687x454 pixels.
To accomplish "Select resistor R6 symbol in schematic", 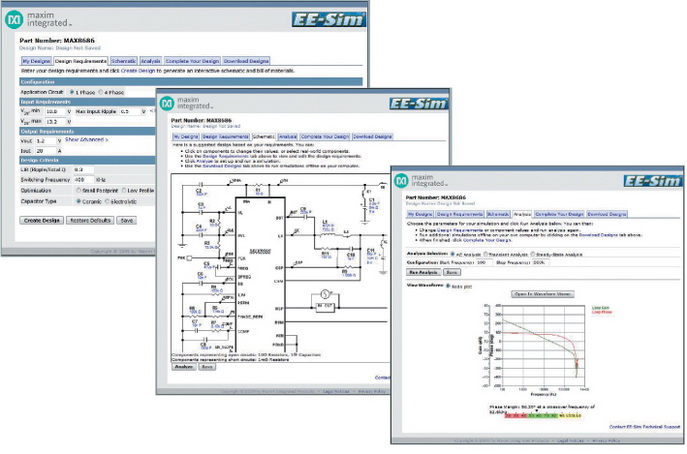I will [x=192, y=316].
